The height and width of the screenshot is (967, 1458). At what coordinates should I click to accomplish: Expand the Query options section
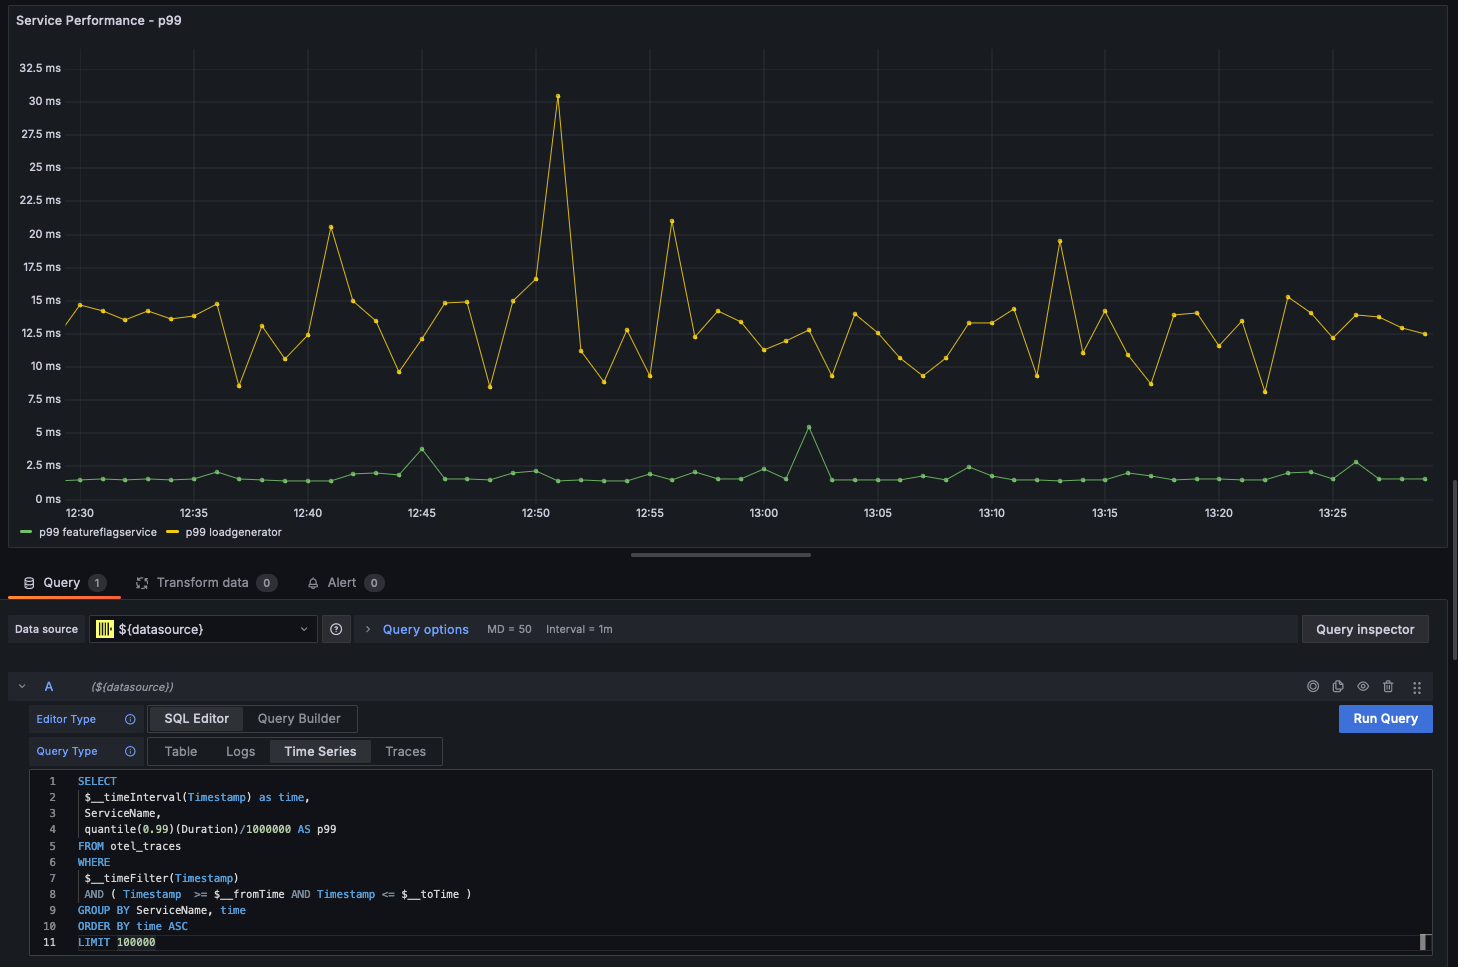tap(424, 630)
